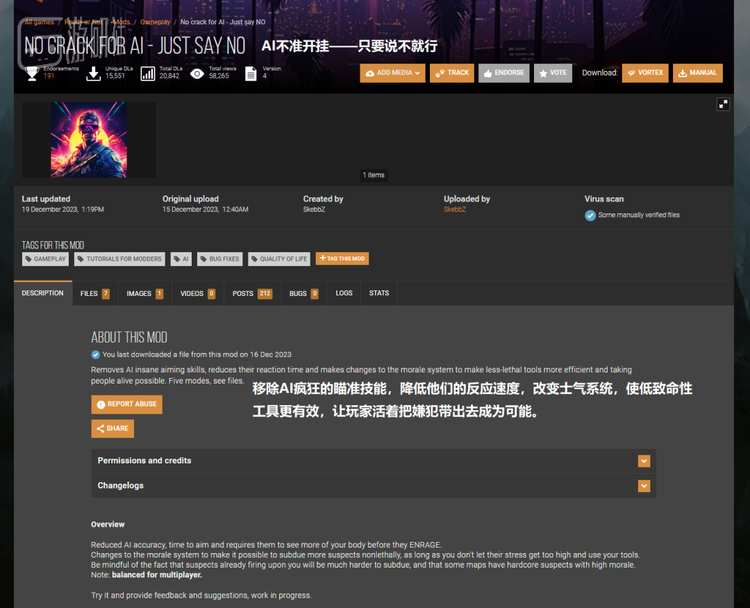Expand the media gallery to fullscreen

coord(723,104)
